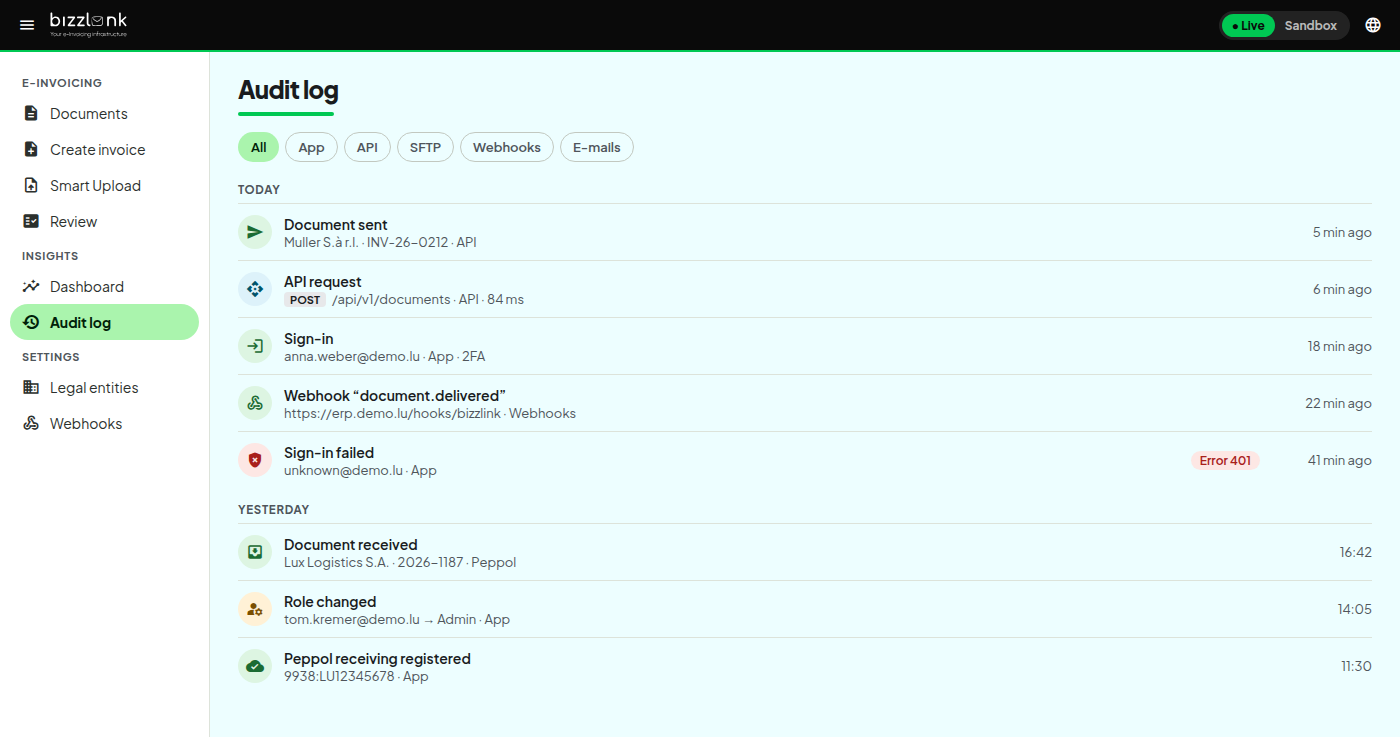Click the Documents sidebar icon
1400x737 pixels.
pyautogui.click(x=31, y=114)
